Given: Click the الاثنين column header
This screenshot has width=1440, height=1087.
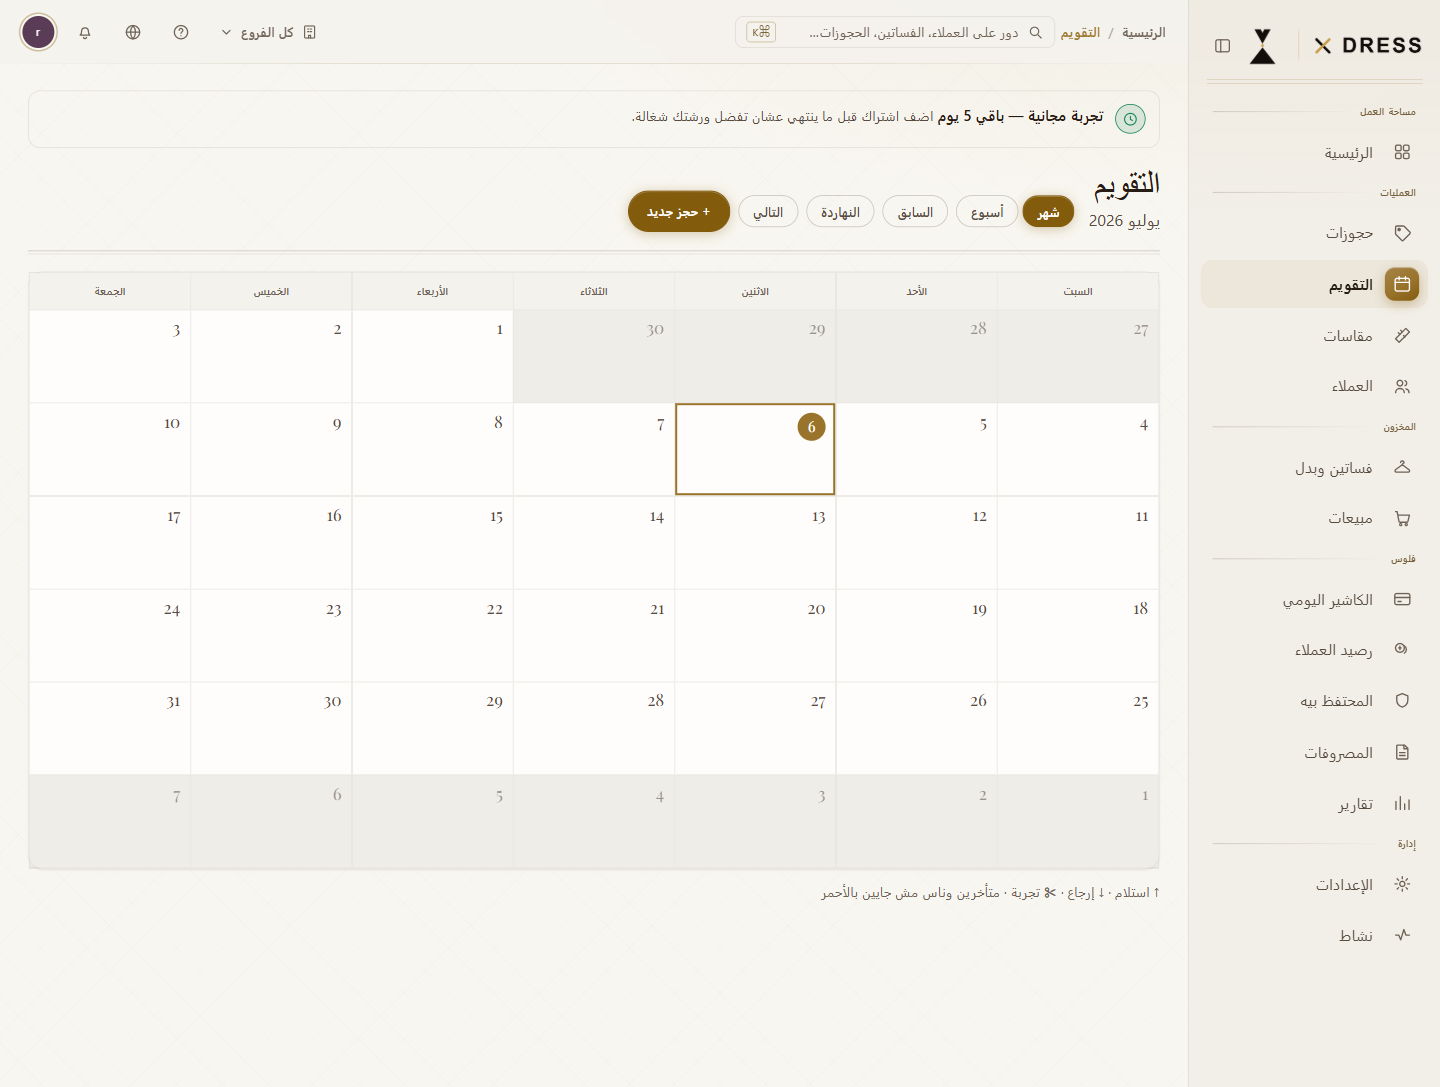Looking at the screenshot, I should pos(755,292).
